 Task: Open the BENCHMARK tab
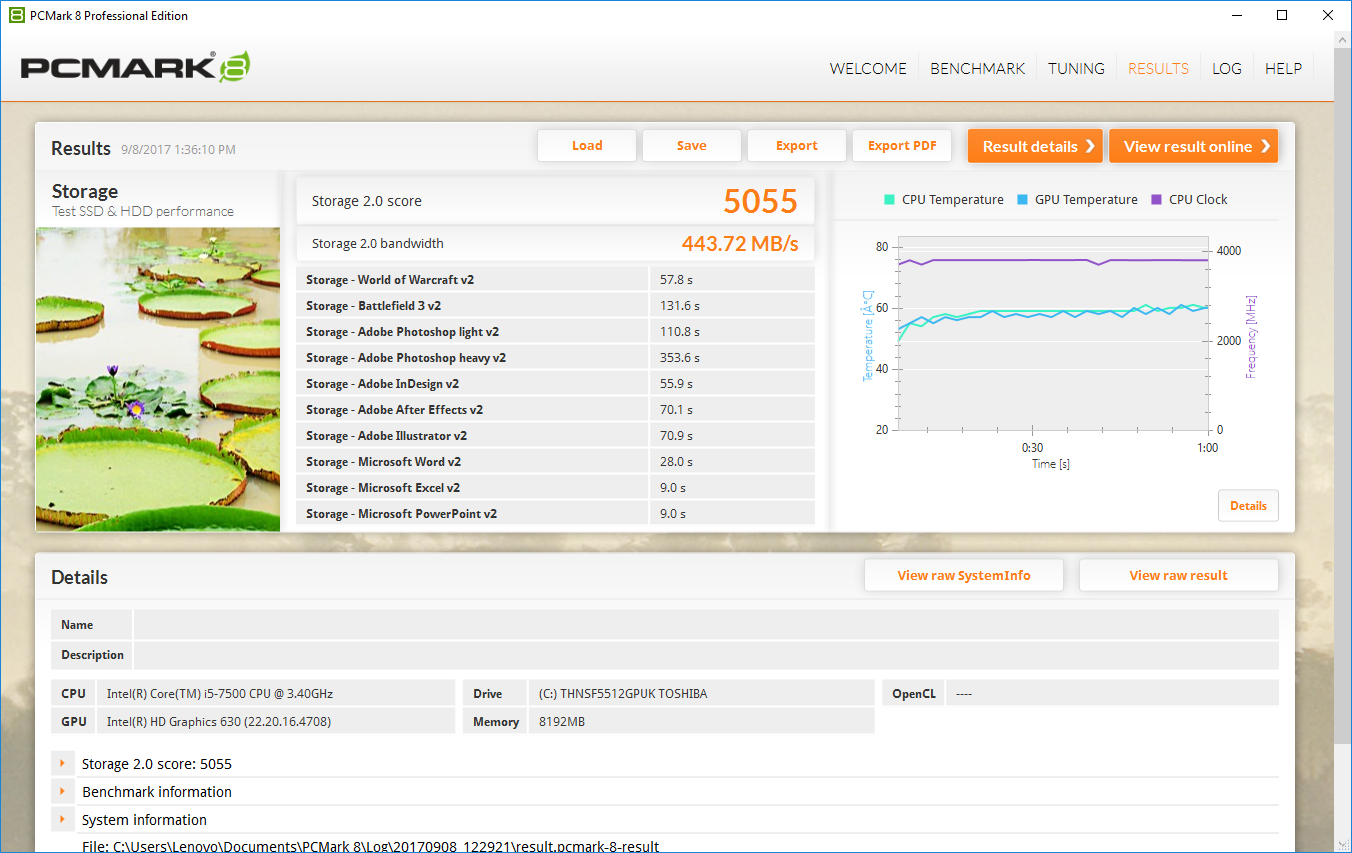[977, 68]
